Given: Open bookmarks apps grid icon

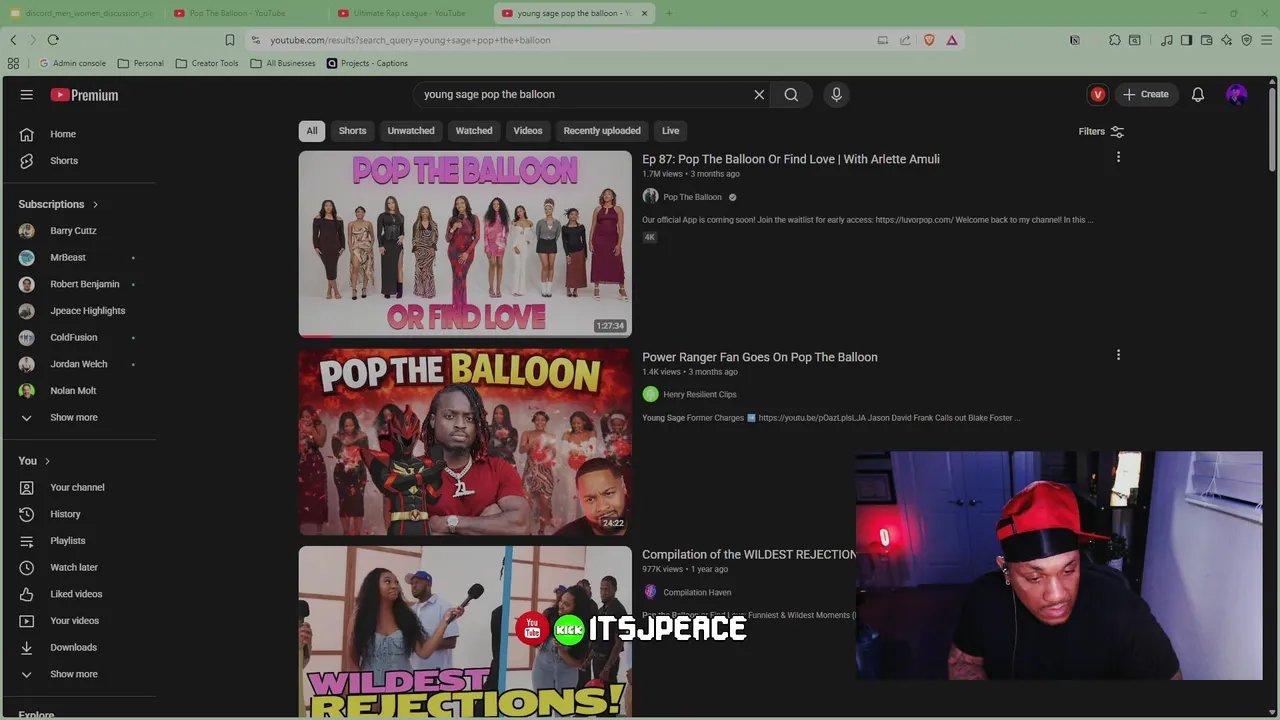Looking at the screenshot, I should tap(13, 63).
